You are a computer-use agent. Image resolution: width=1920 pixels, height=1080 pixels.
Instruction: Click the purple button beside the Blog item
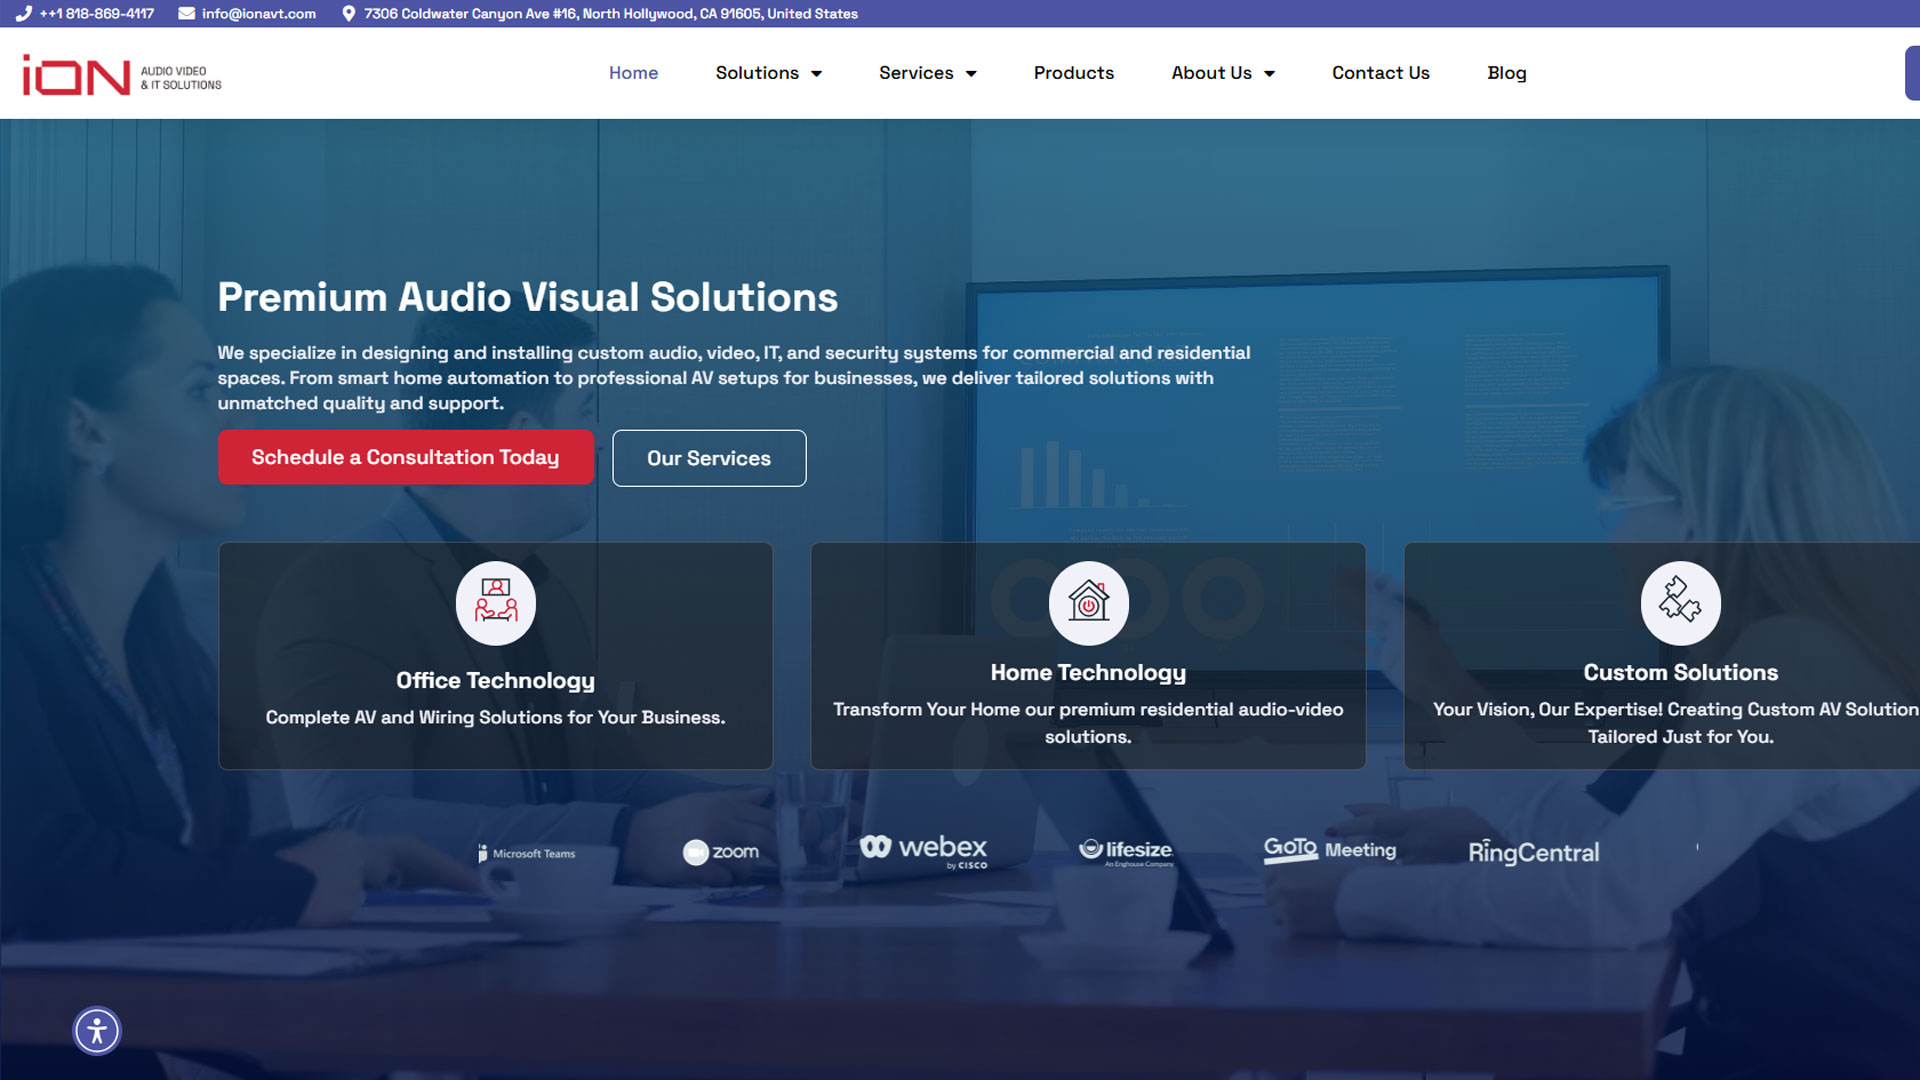pyautogui.click(x=1912, y=73)
